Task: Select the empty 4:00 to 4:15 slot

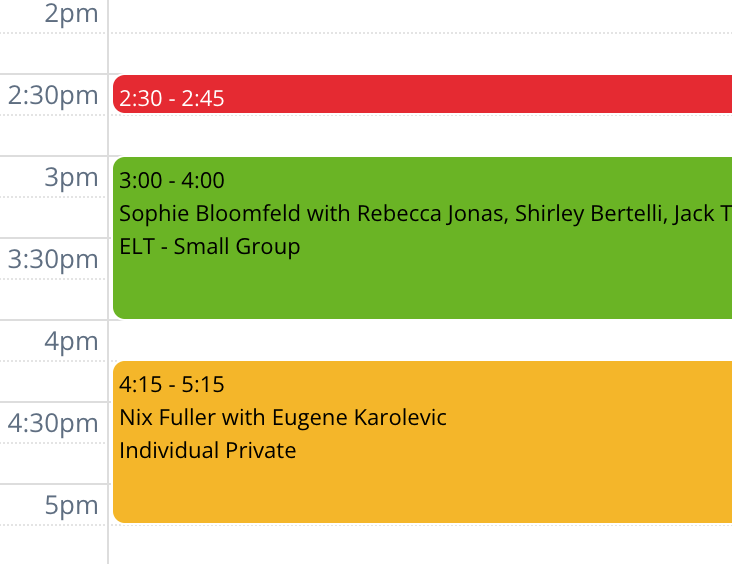Action: tap(420, 340)
